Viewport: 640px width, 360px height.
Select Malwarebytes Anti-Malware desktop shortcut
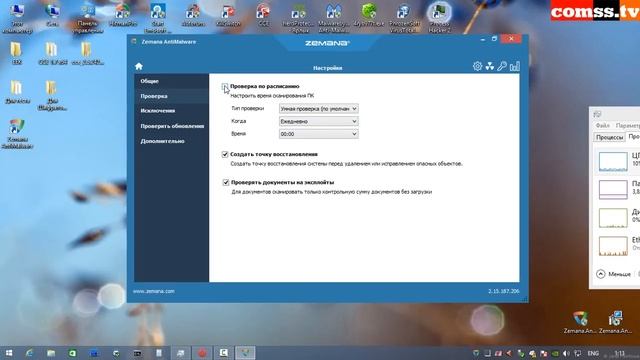coord(333,18)
